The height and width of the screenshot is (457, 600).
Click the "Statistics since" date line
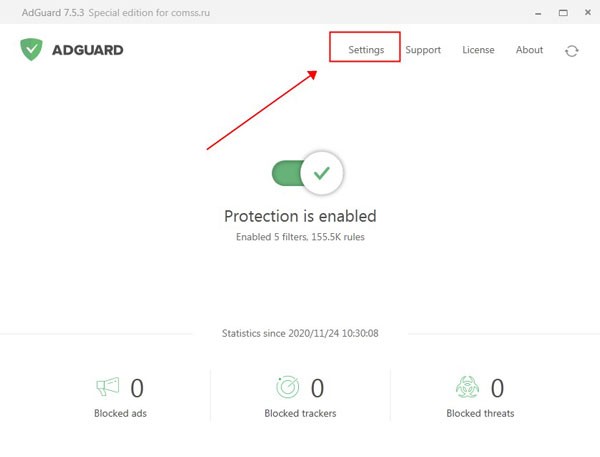300,333
